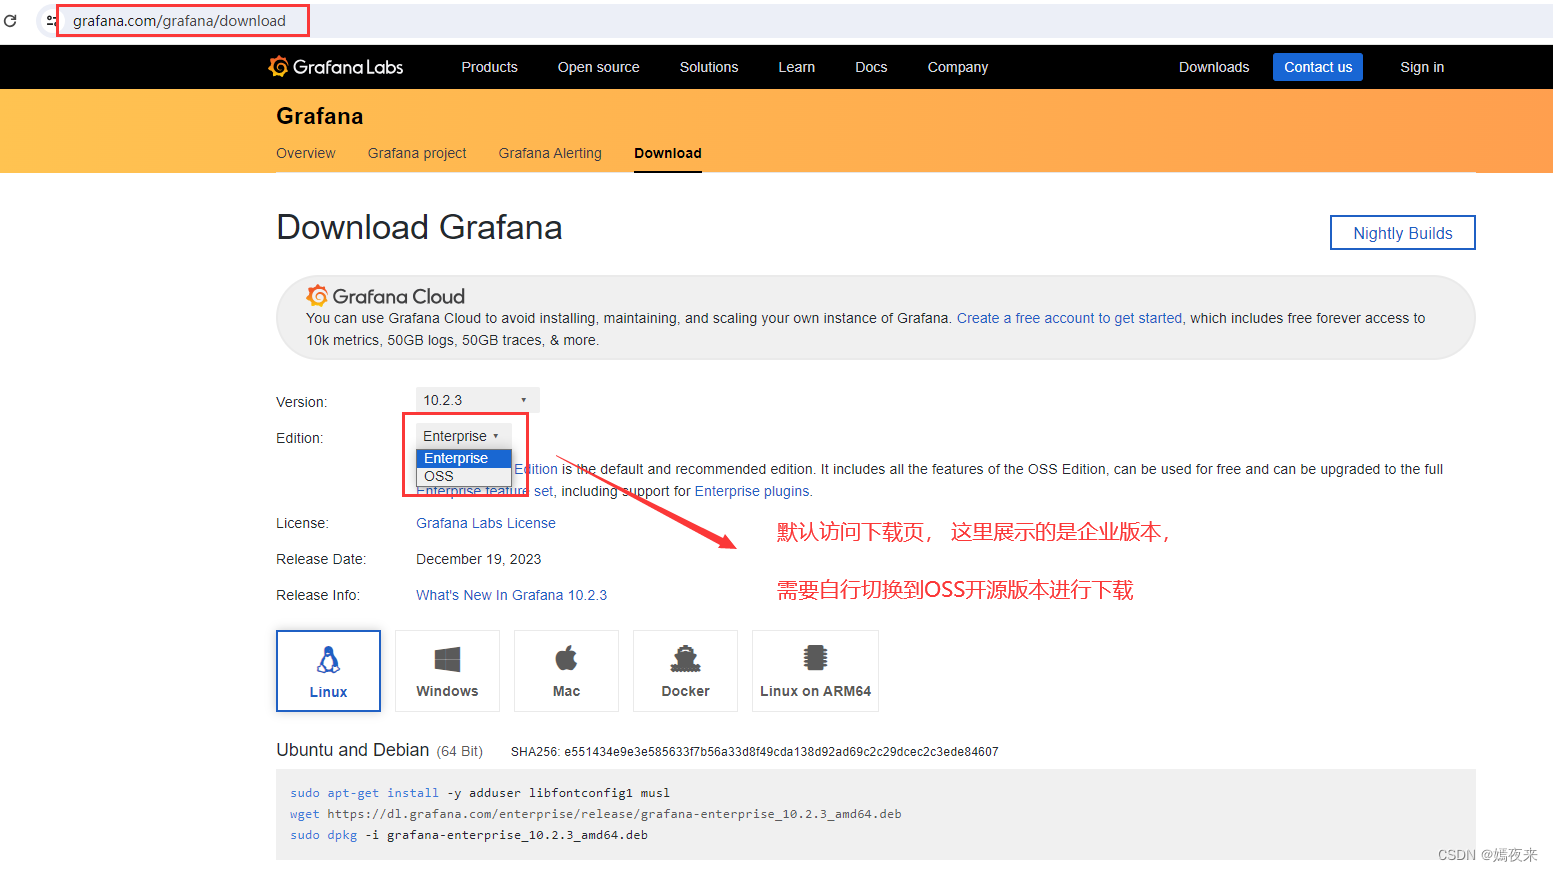Image resolution: width=1553 pixels, height=872 pixels.
Task: Select the Linux on ARM64 tile
Action: (815, 671)
